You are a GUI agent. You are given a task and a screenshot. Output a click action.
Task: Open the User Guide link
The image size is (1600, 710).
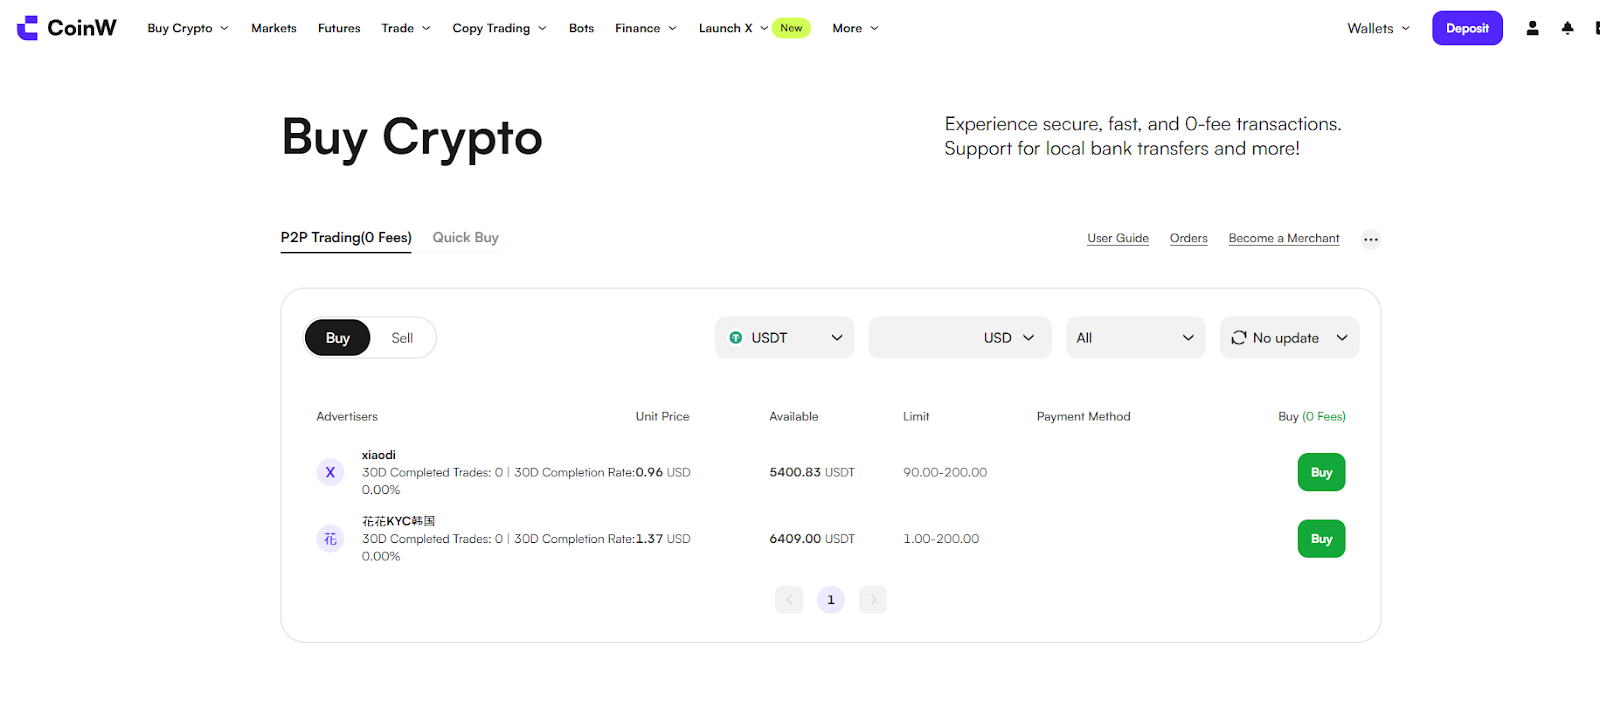[1118, 238]
